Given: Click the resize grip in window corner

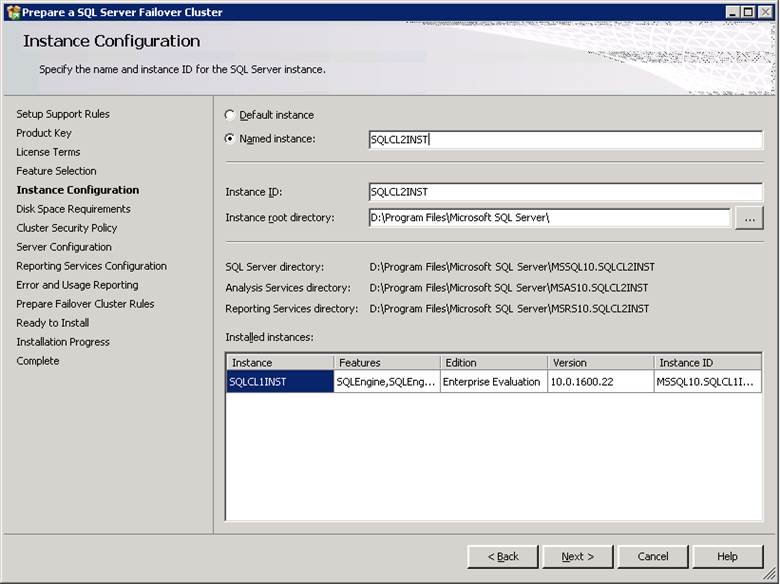Looking at the screenshot, I should [x=771, y=575].
